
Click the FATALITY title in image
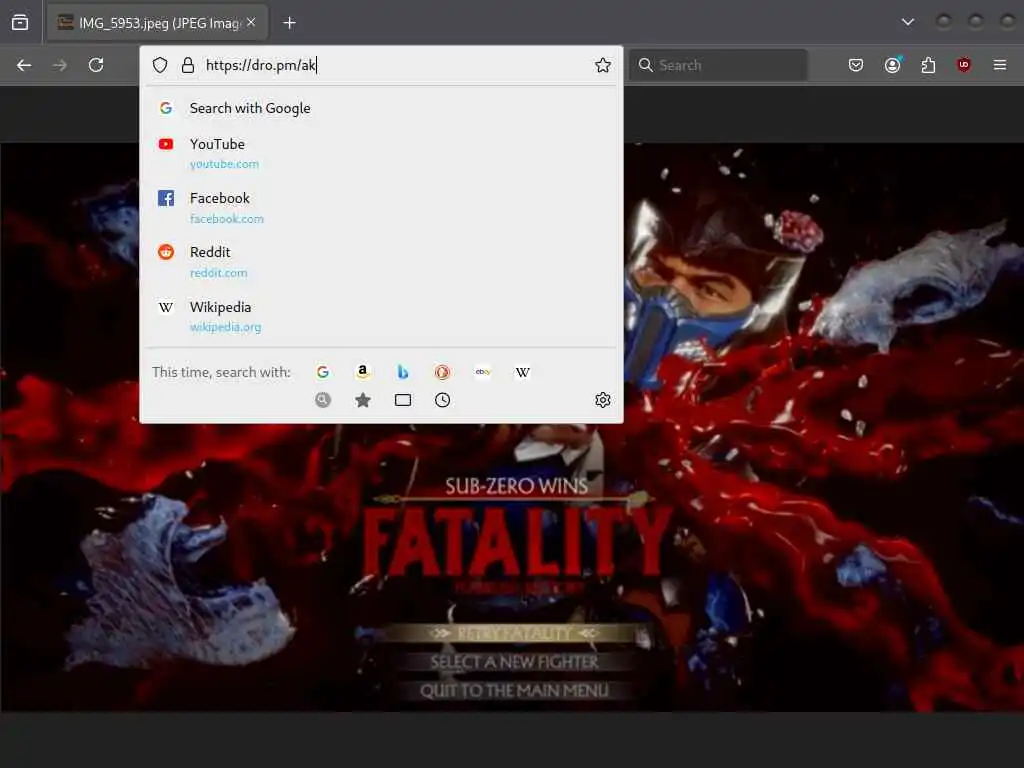(x=516, y=543)
